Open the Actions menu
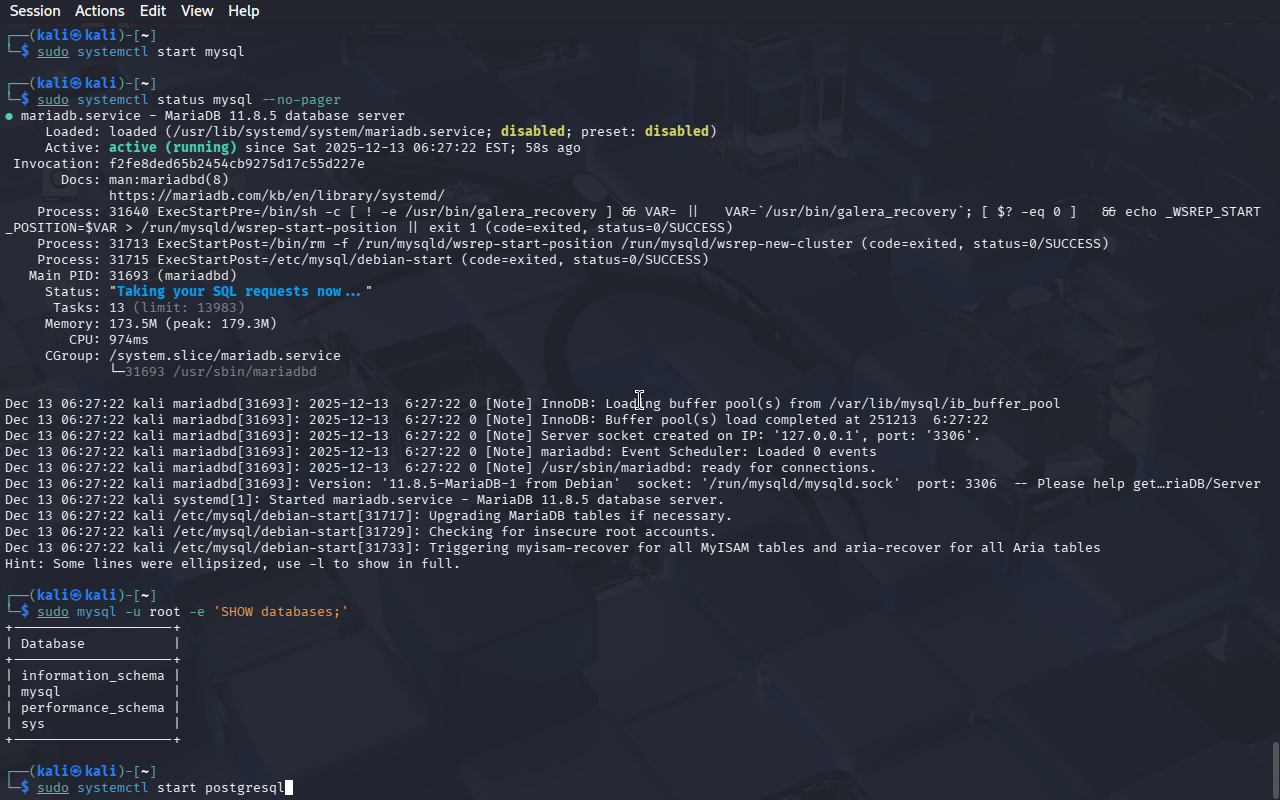Viewport: 1280px width, 800px height. (x=100, y=11)
